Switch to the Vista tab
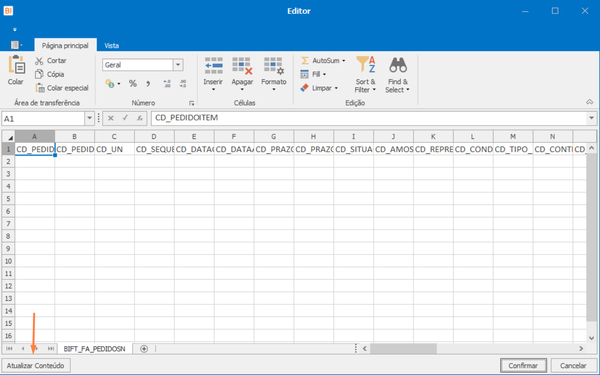The height and width of the screenshot is (375, 600). (x=112, y=45)
